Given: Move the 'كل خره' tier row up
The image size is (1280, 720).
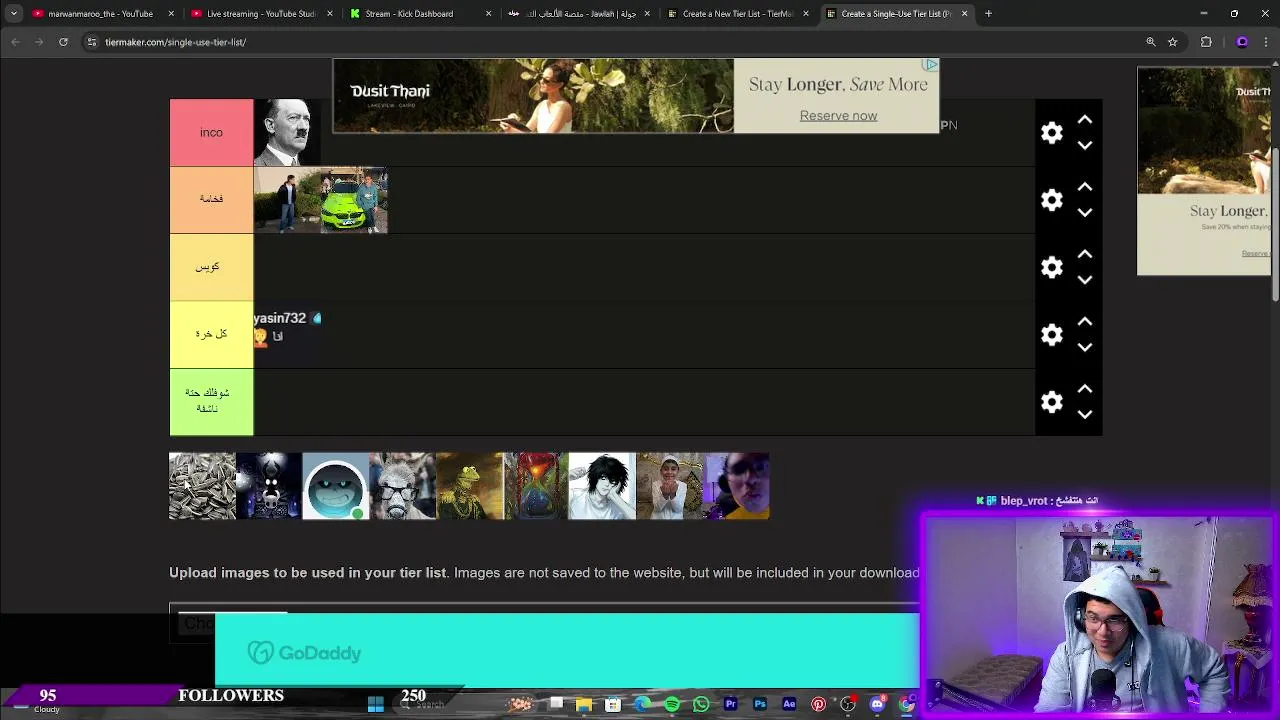Looking at the screenshot, I should (1085, 322).
